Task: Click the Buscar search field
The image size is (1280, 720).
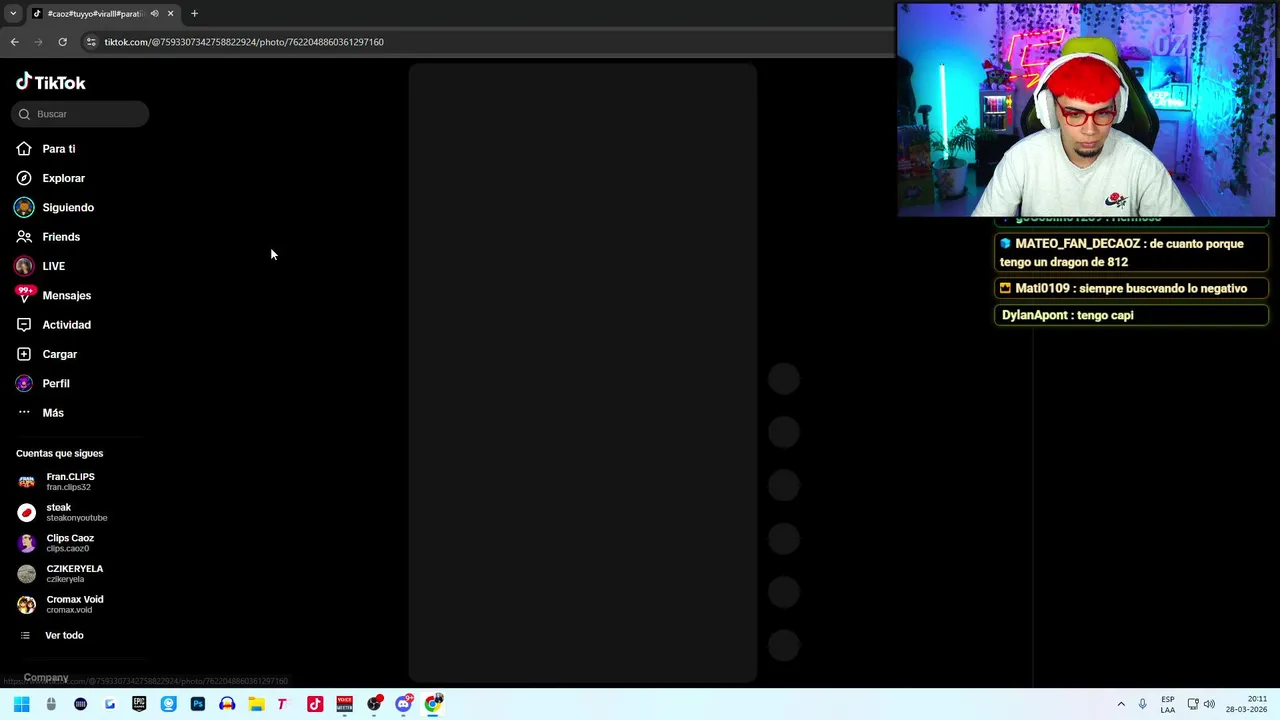Action: (x=80, y=114)
